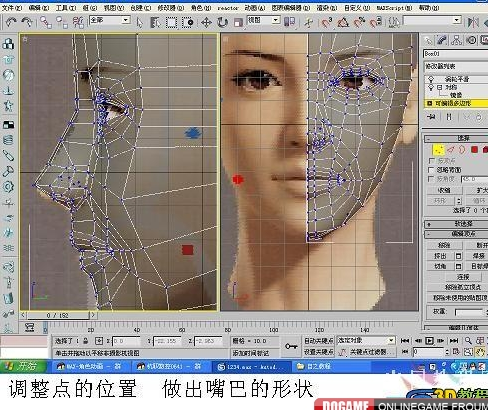Select the Edge sub-object level icon

[451, 150]
